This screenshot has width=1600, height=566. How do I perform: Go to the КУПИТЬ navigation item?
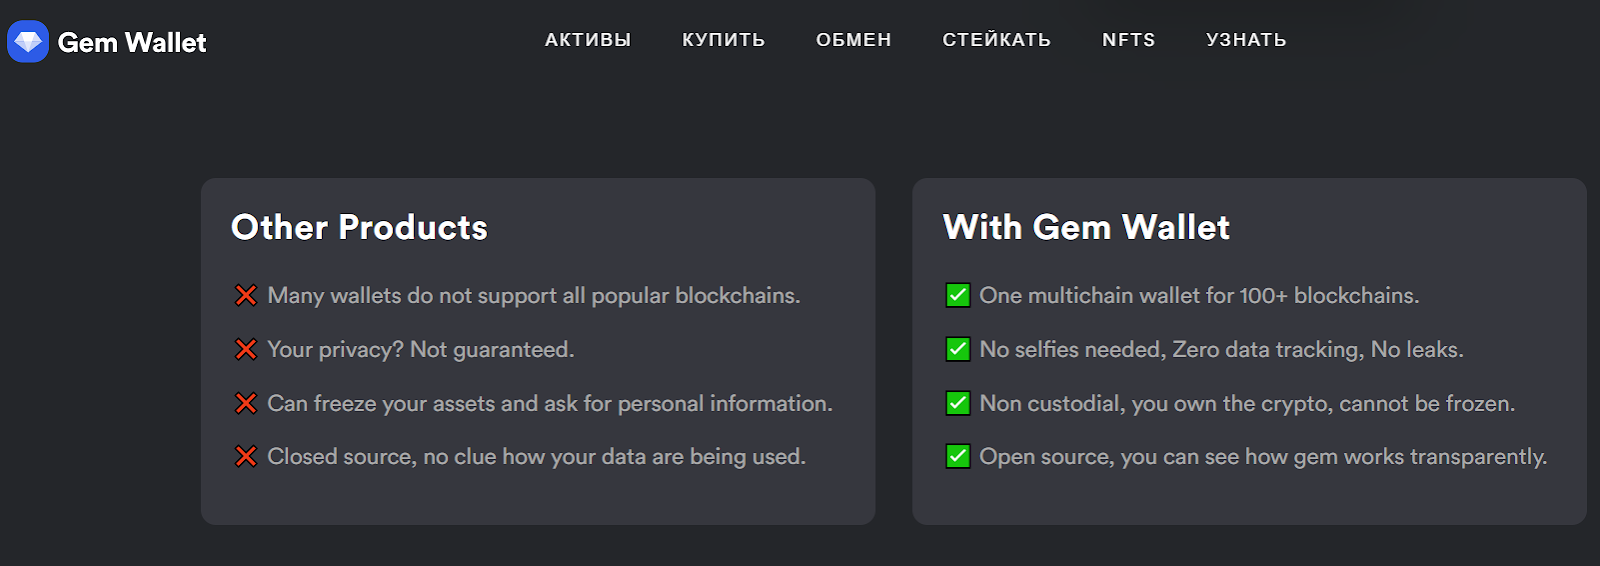tap(724, 40)
